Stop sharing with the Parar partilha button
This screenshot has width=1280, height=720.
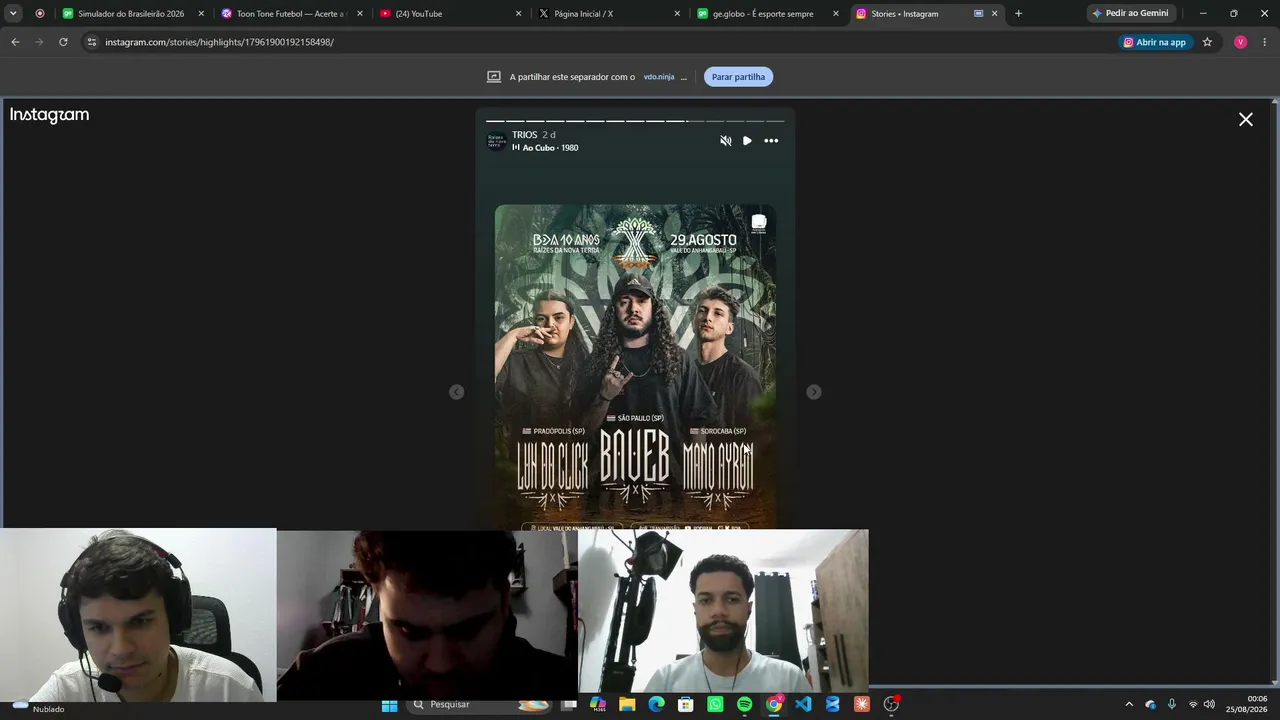click(x=738, y=77)
